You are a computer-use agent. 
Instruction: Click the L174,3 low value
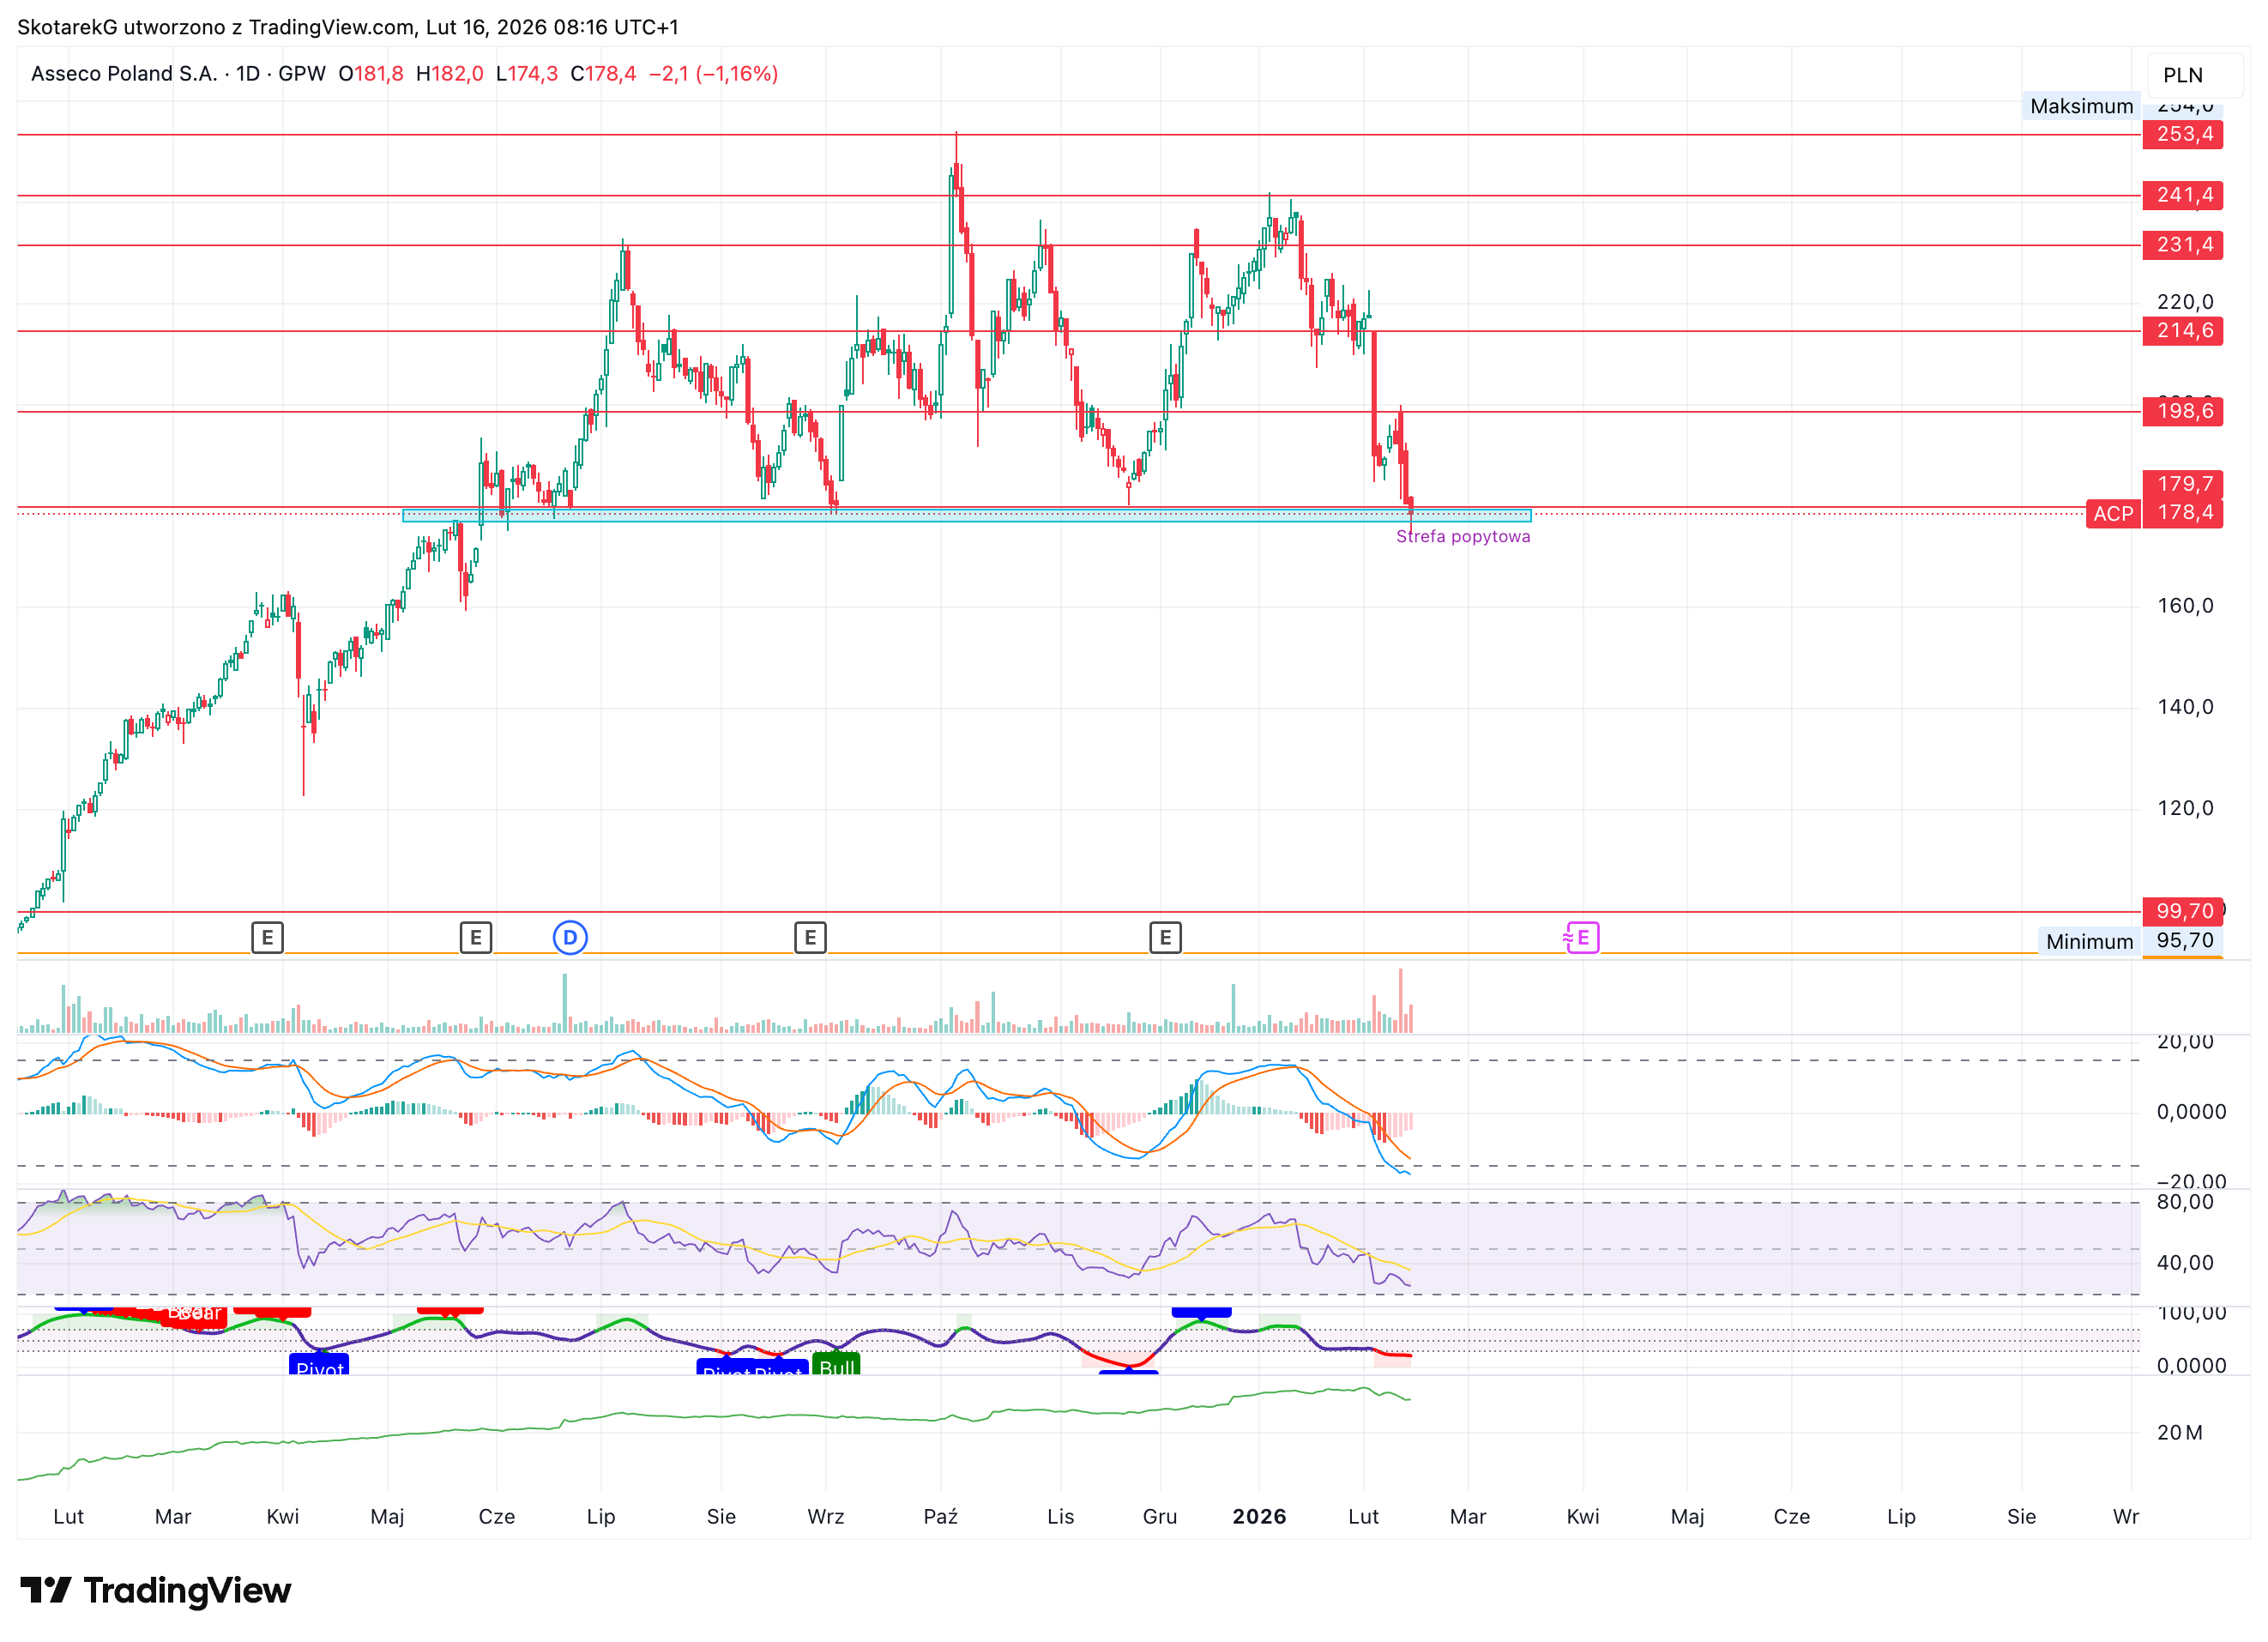(527, 73)
